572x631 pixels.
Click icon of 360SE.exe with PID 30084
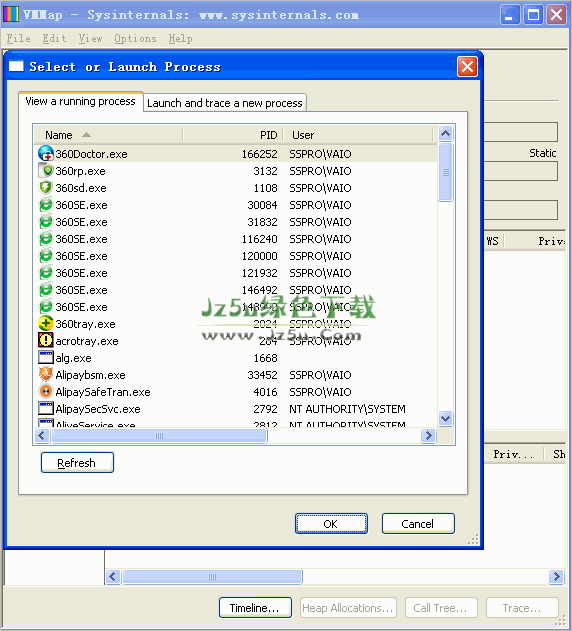[x=46, y=205]
